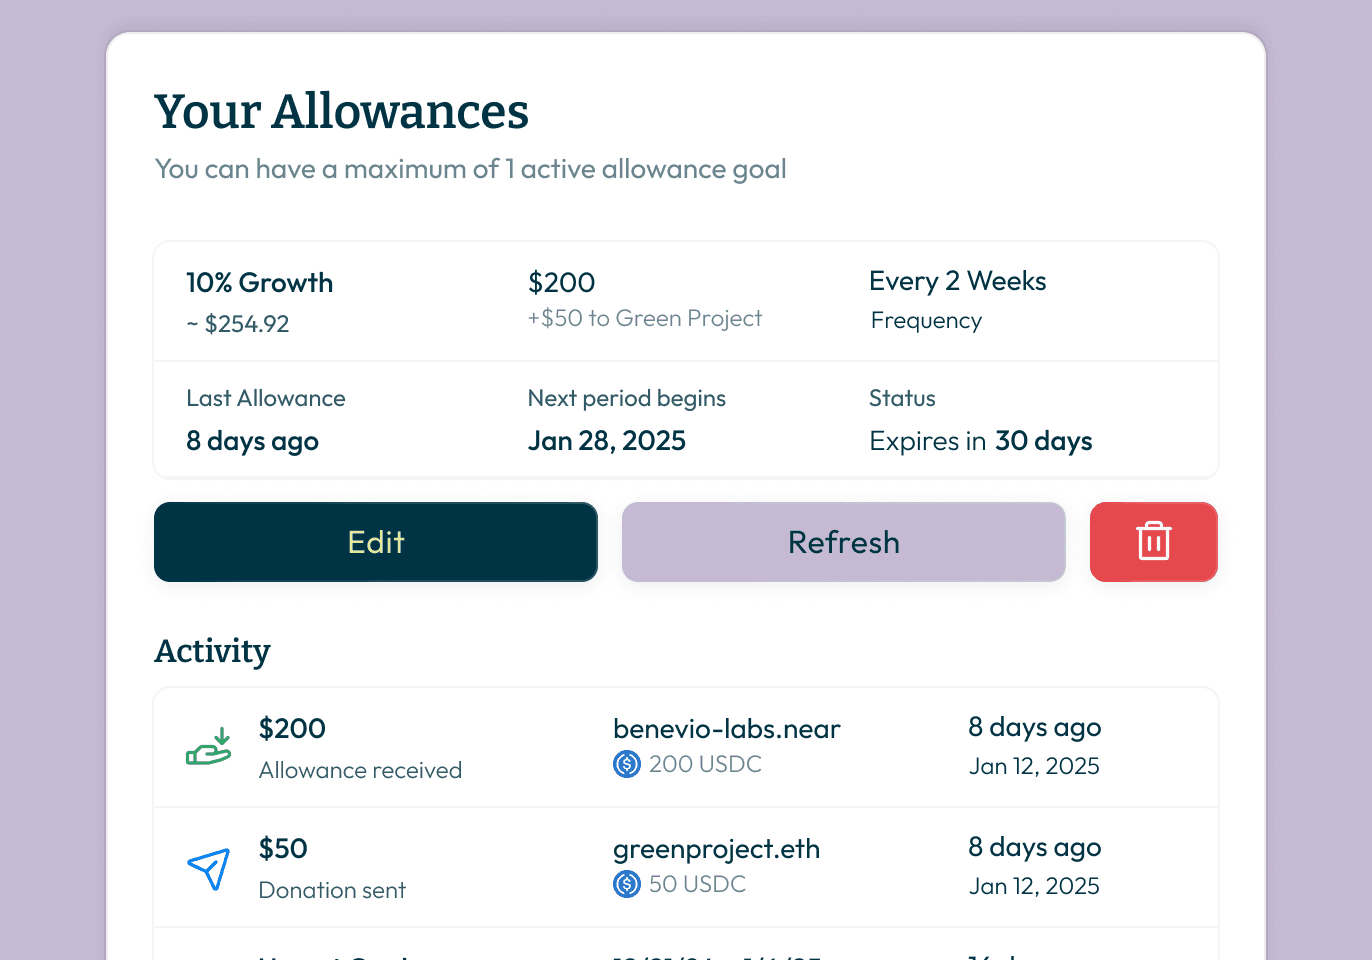Viewport: 1372px width, 960px height.
Task: Click the red trash delete icon
Action: pos(1153,541)
